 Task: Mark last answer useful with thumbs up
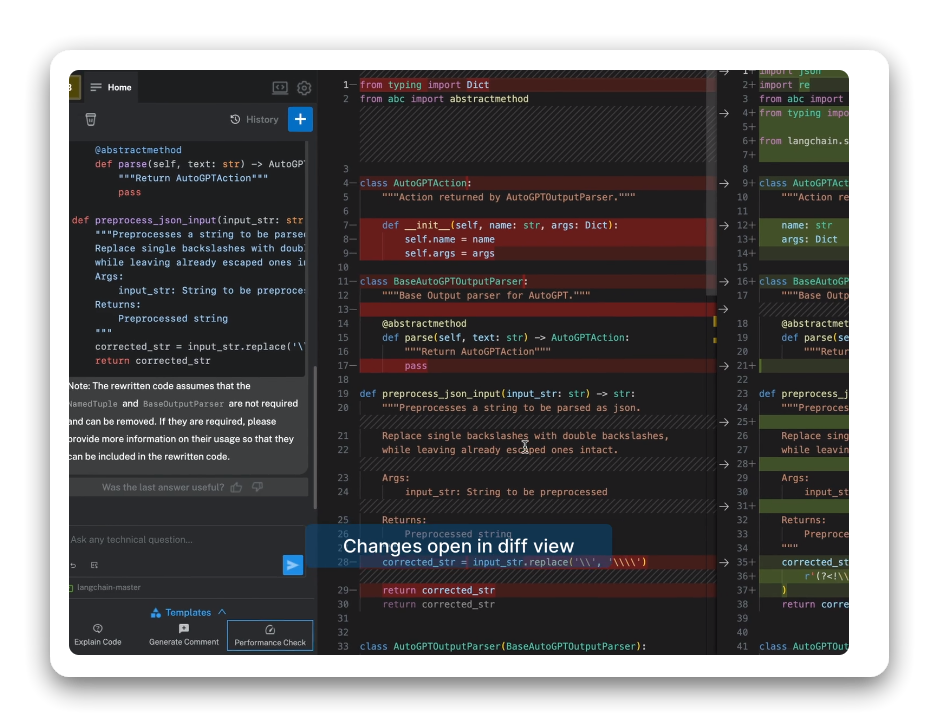click(236, 487)
